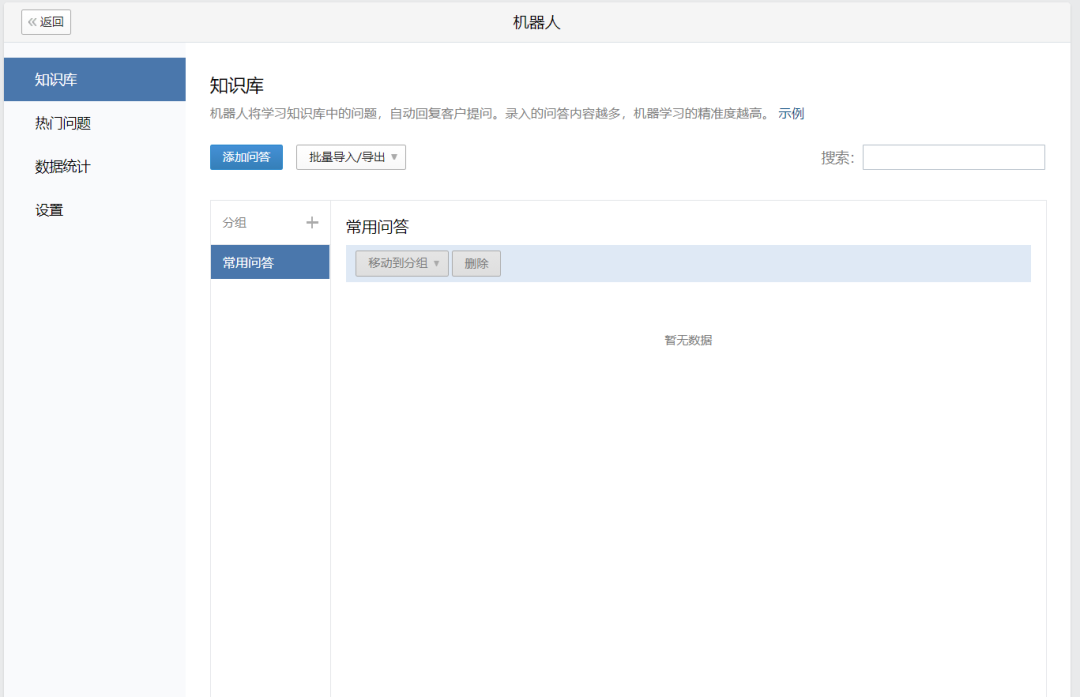The image size is (1080, 697).
Task: Expand the 移动到分组 dropdown
Action: [402, 263]
